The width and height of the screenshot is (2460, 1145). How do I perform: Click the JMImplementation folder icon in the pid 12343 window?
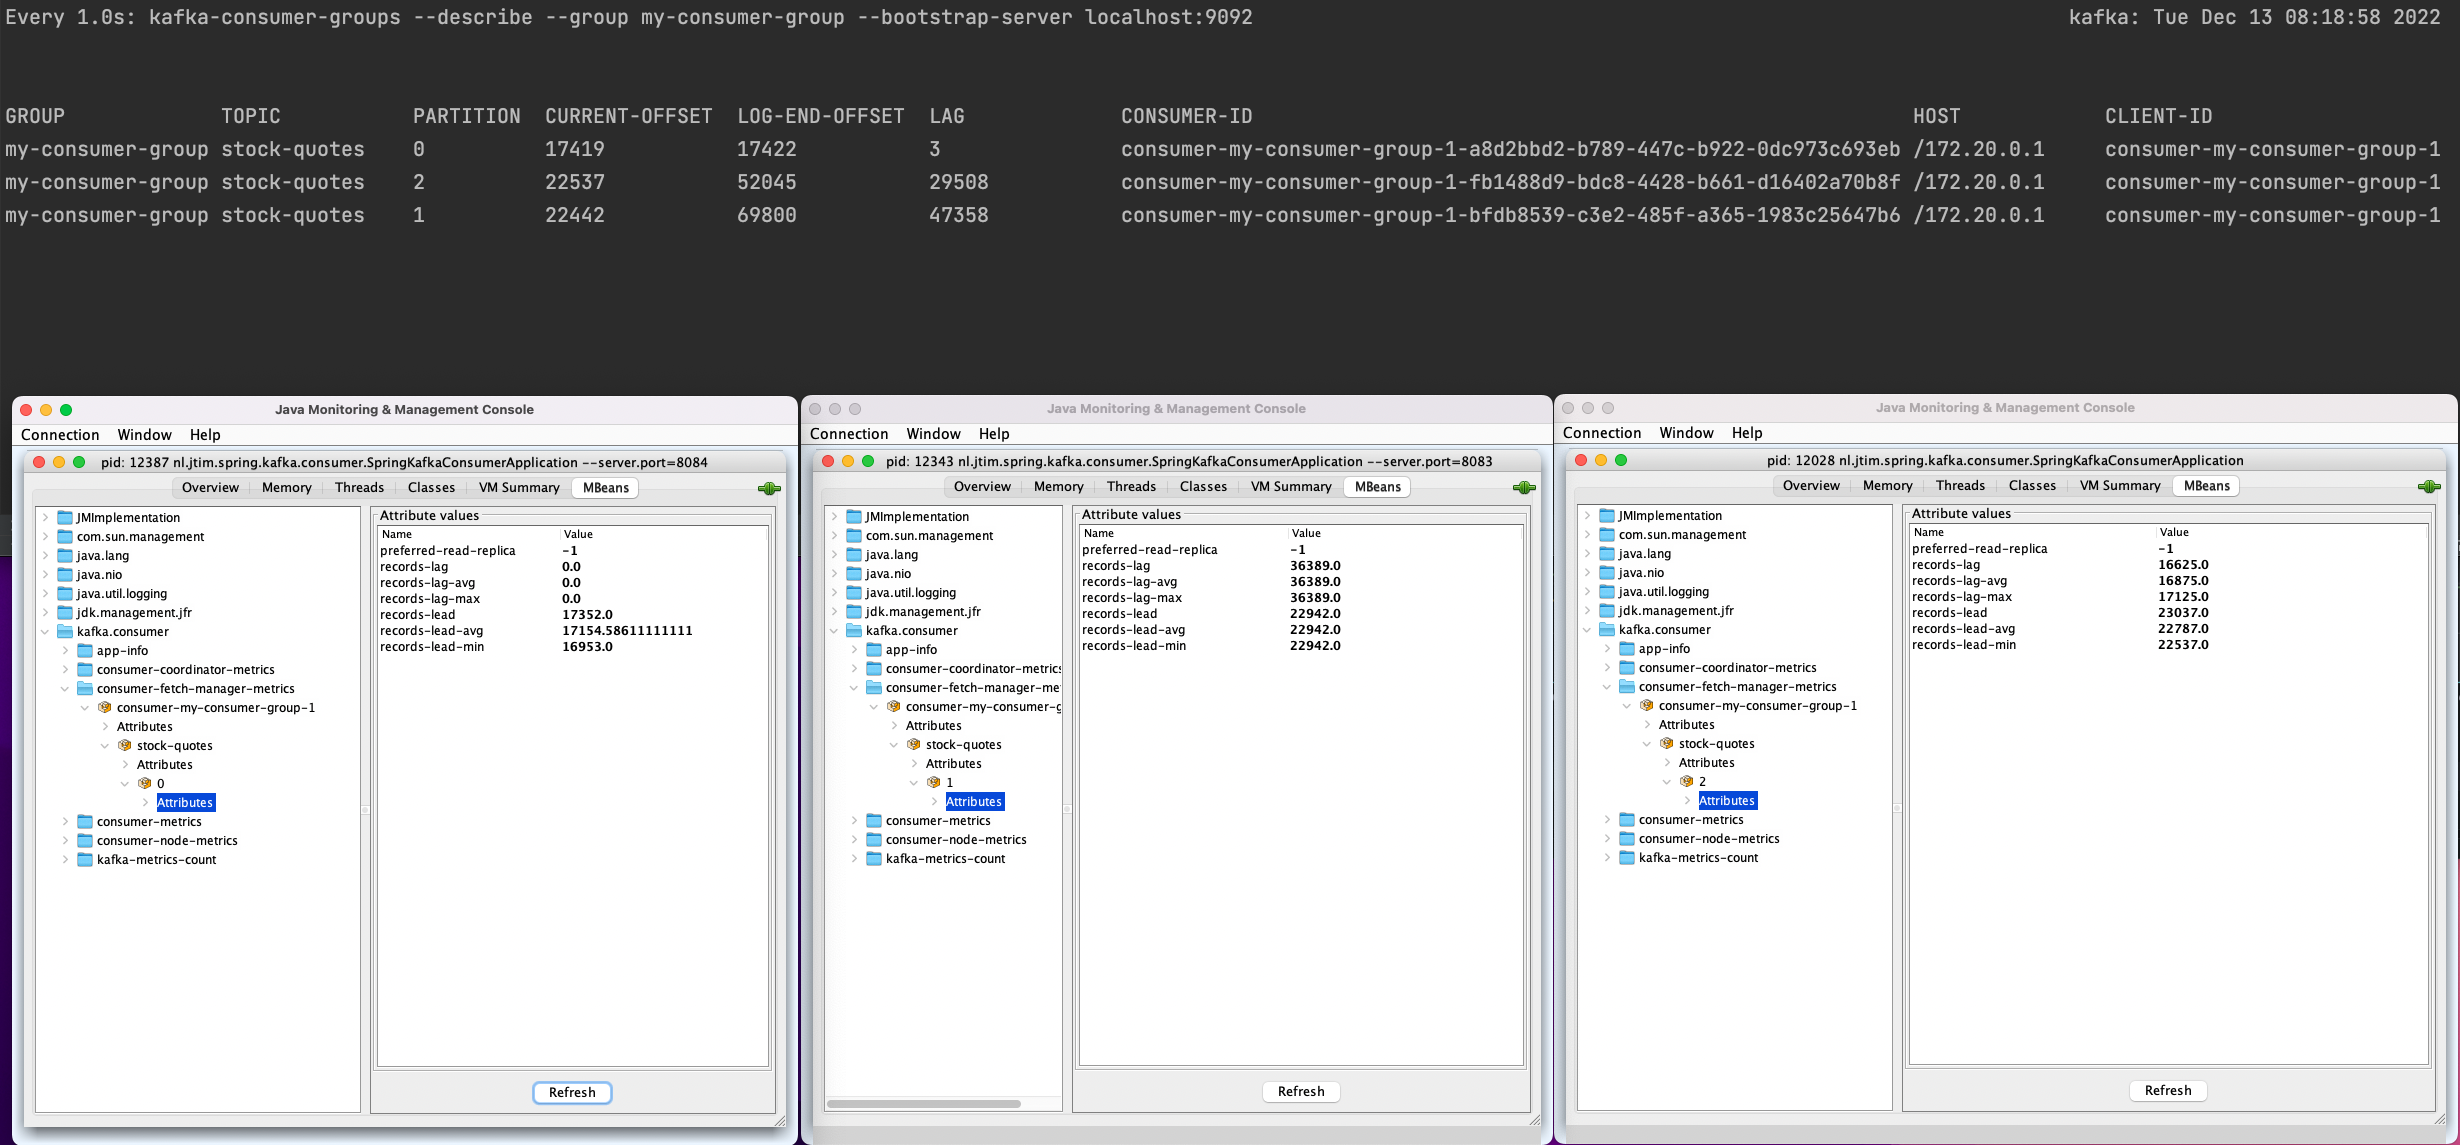pos(854,517)
